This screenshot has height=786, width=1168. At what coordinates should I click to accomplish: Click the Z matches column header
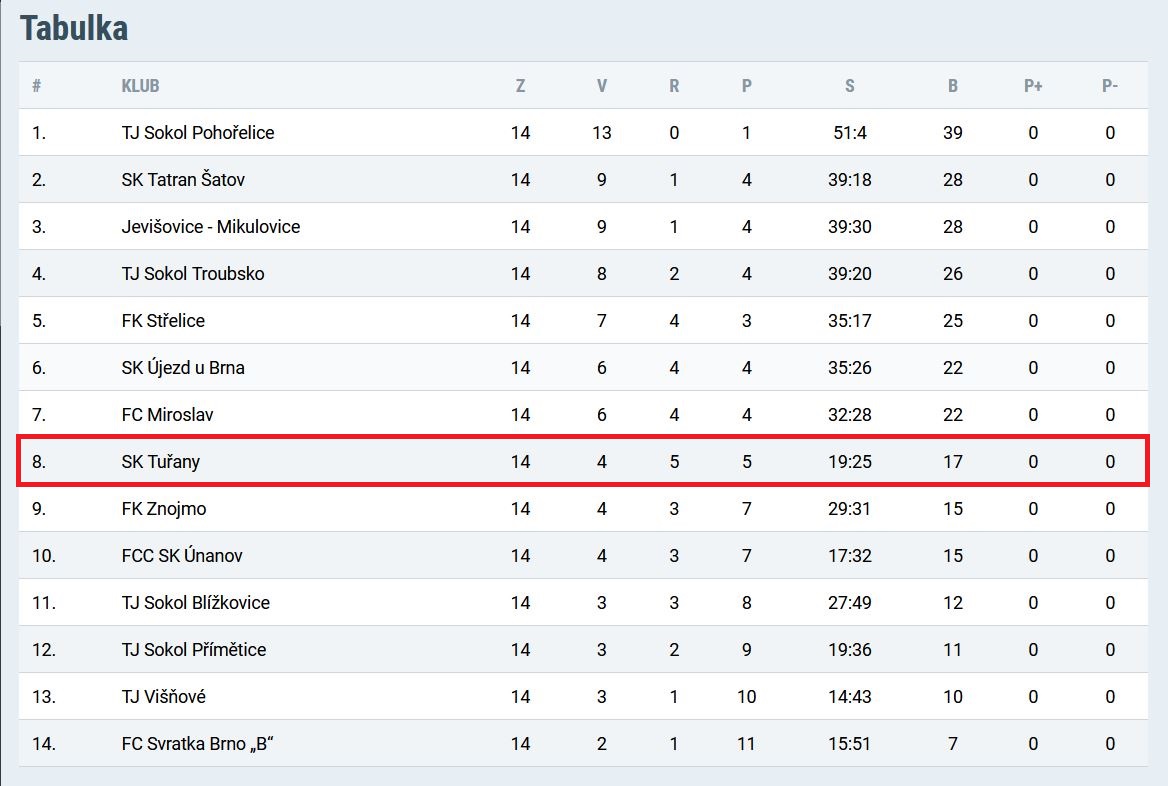[x=521, y=86]
